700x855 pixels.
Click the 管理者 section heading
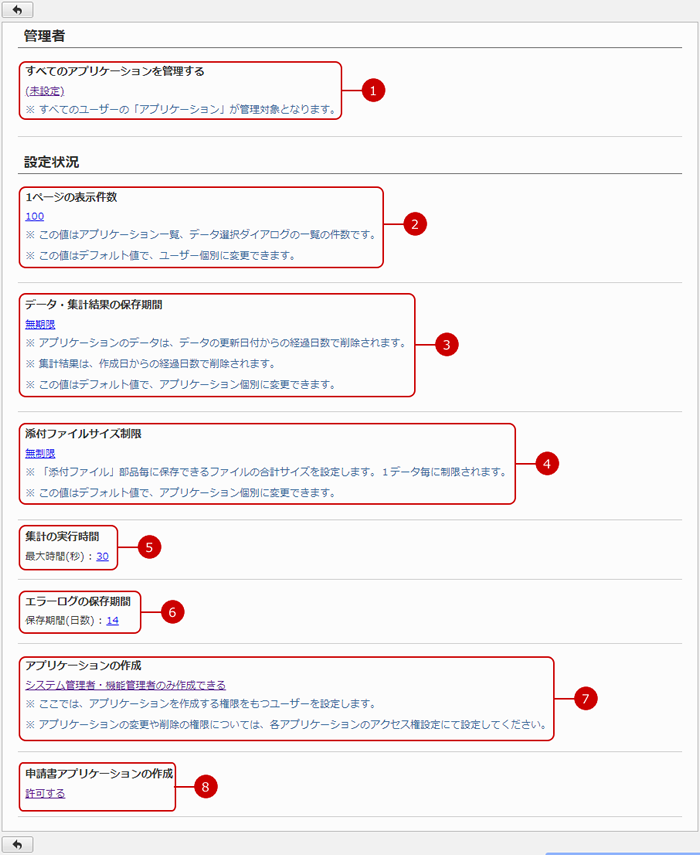click(45, 36)
